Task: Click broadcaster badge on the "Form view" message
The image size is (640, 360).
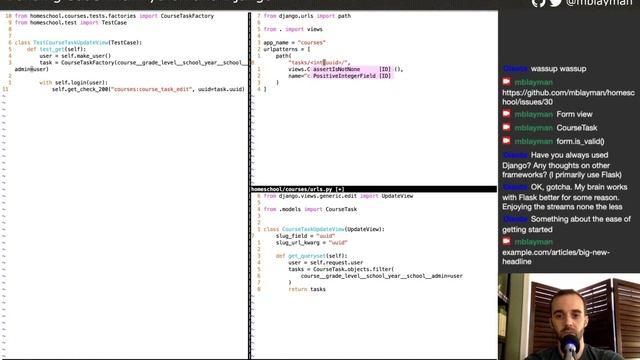Action: pyautogui.click(x=506, y=114)
